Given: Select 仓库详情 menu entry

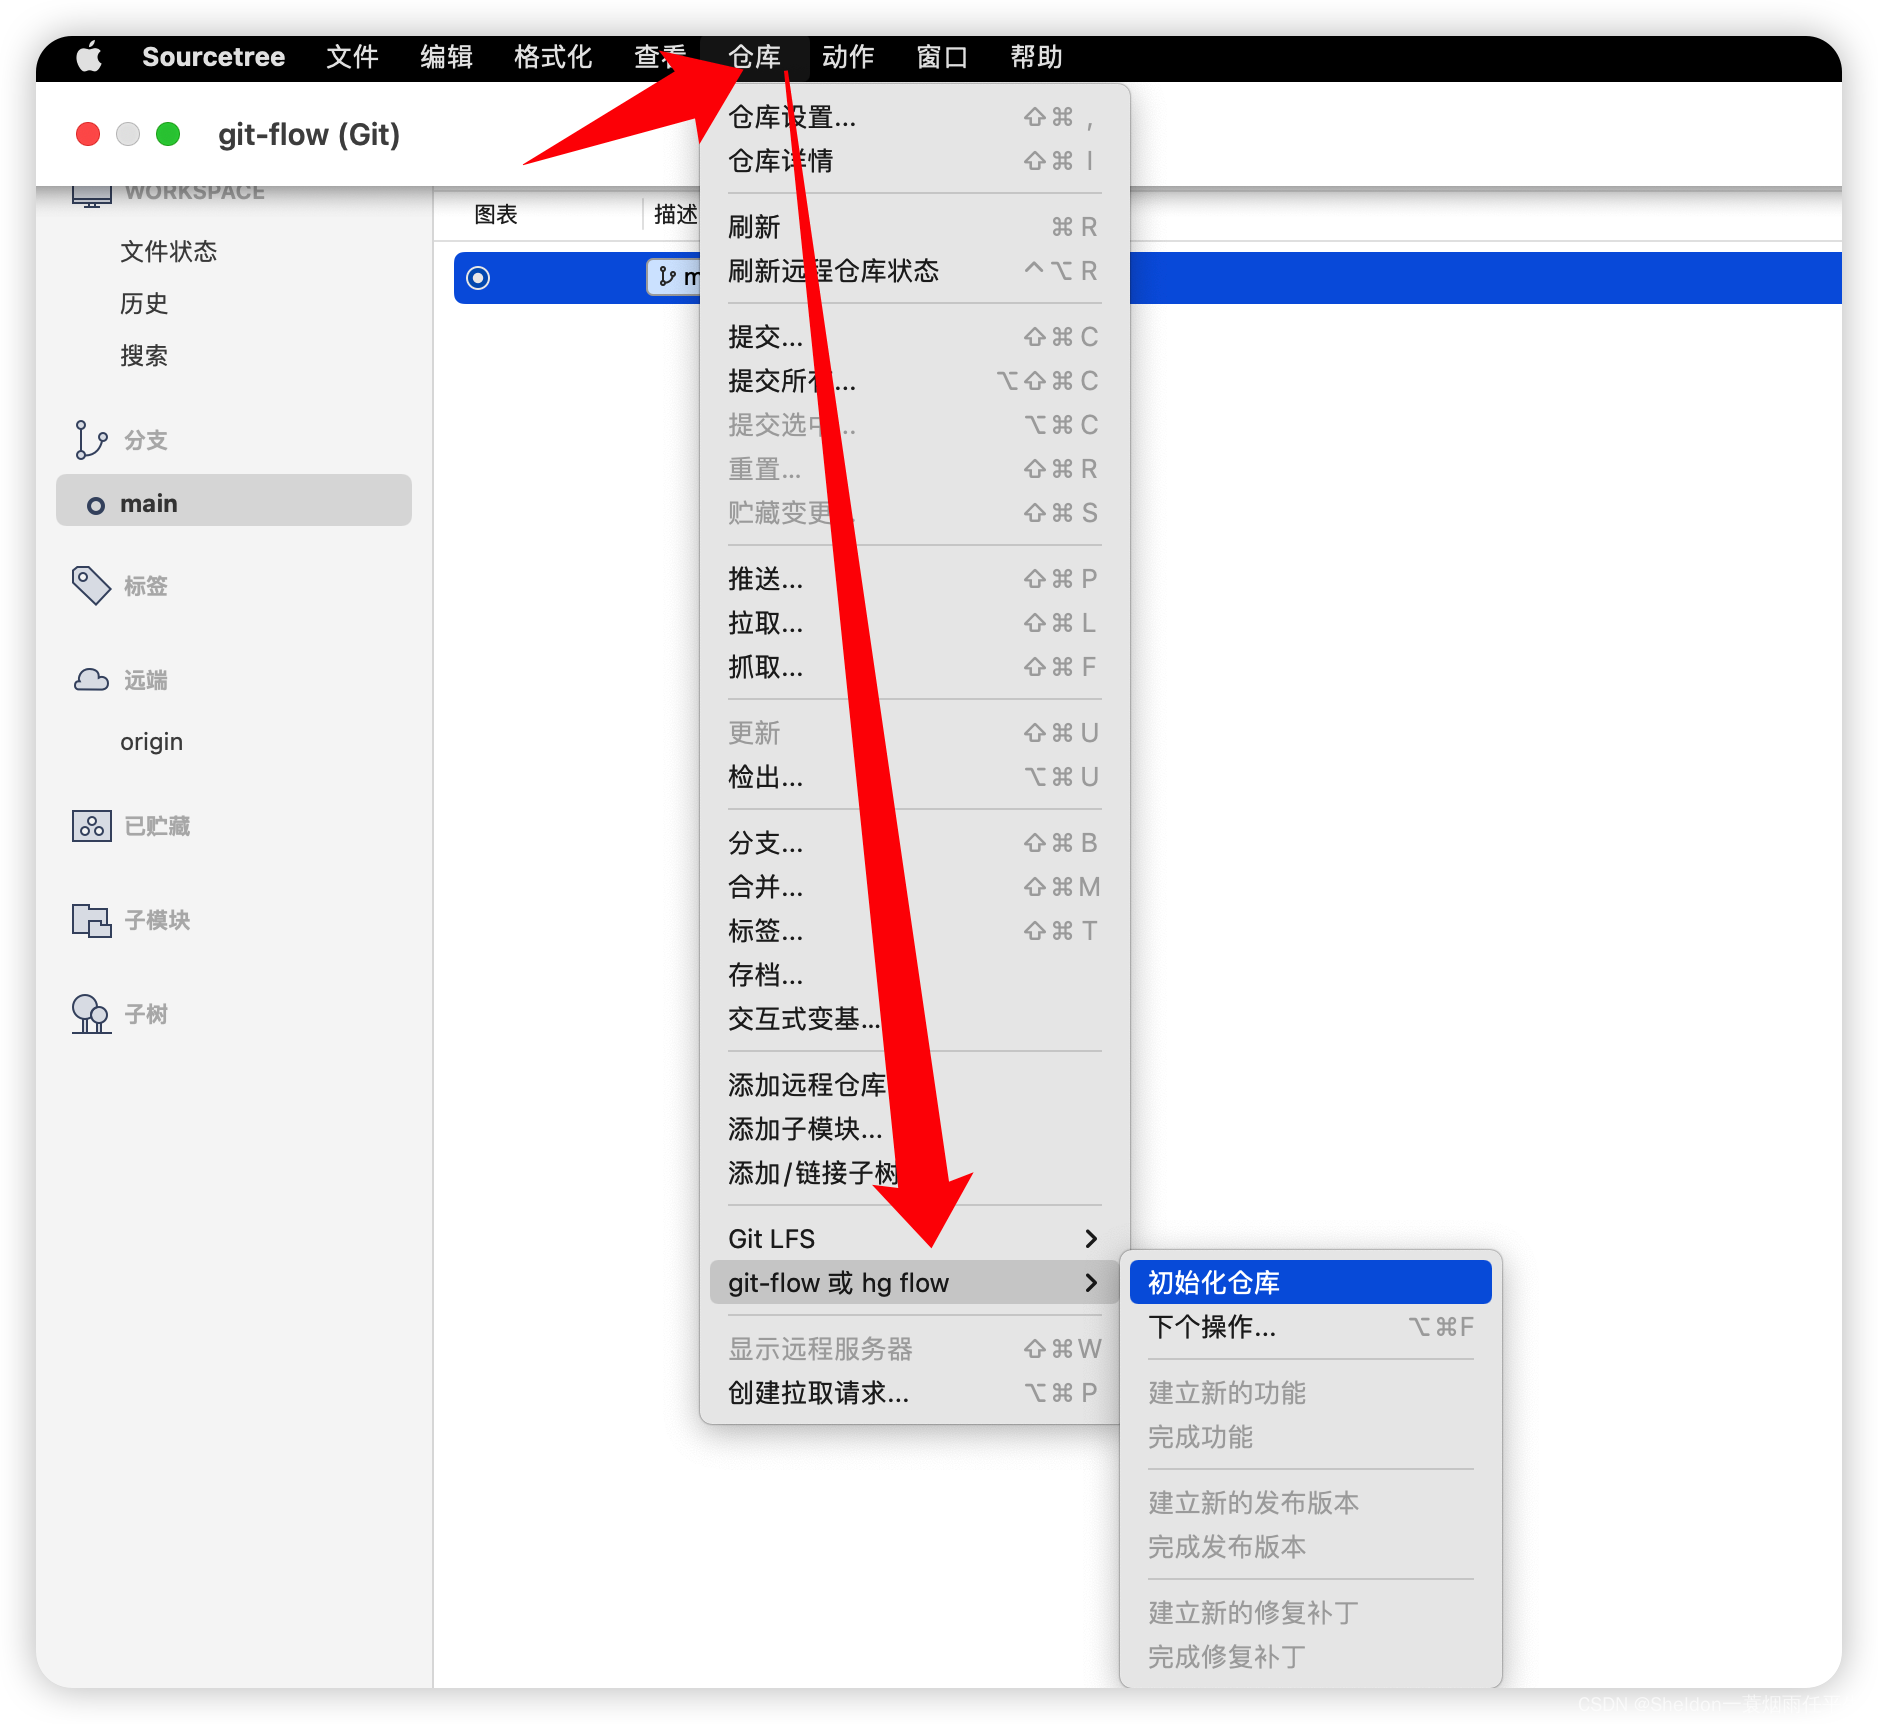Looking at the screenshot, I should 914,161.
